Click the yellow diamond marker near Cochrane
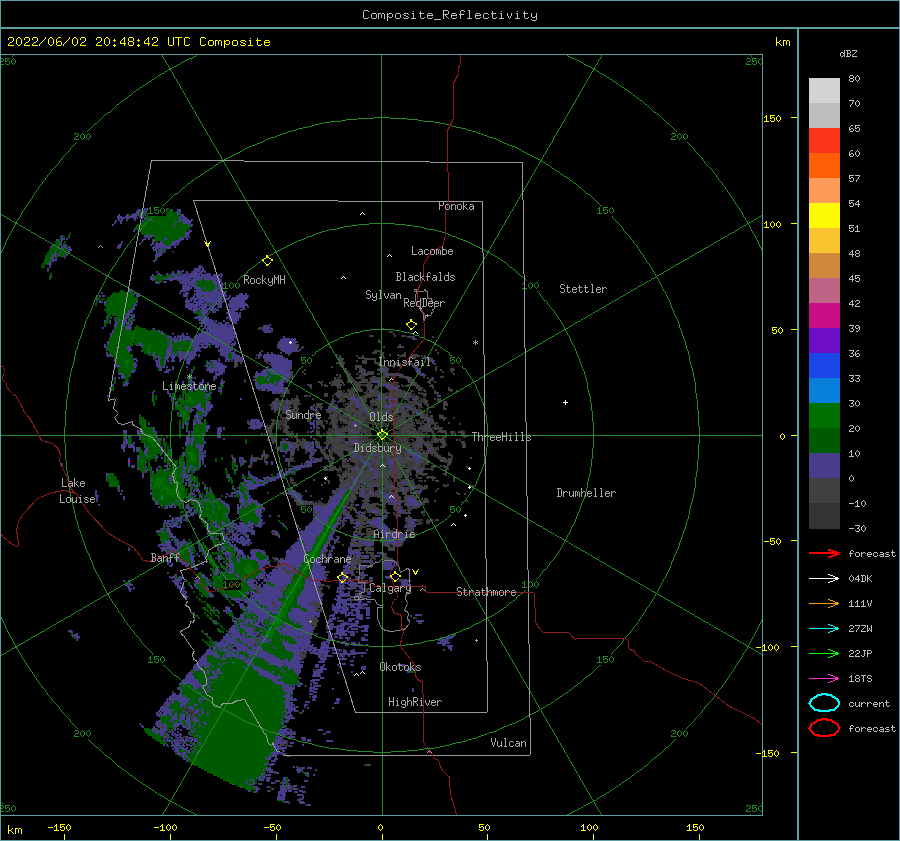 (342, 578)
